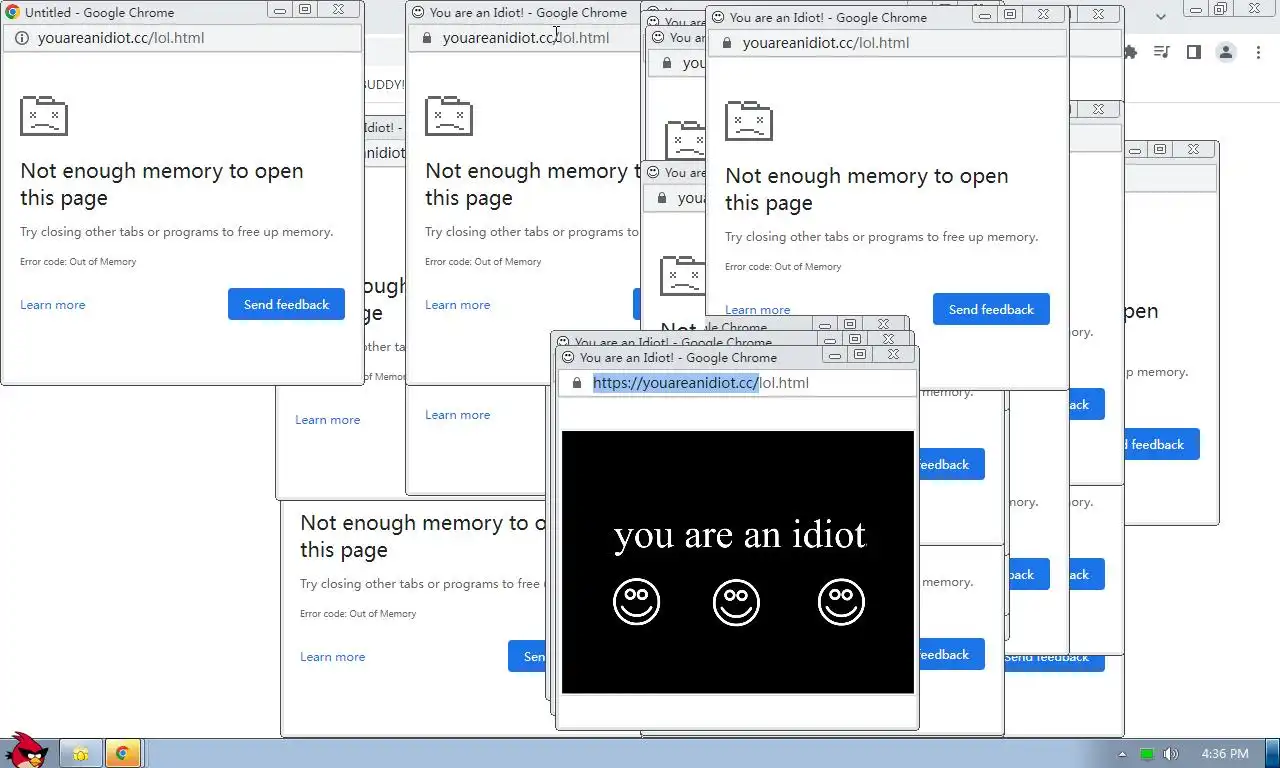
Task: Show hidden tray icons arrow
Action: coord(1122,754)
